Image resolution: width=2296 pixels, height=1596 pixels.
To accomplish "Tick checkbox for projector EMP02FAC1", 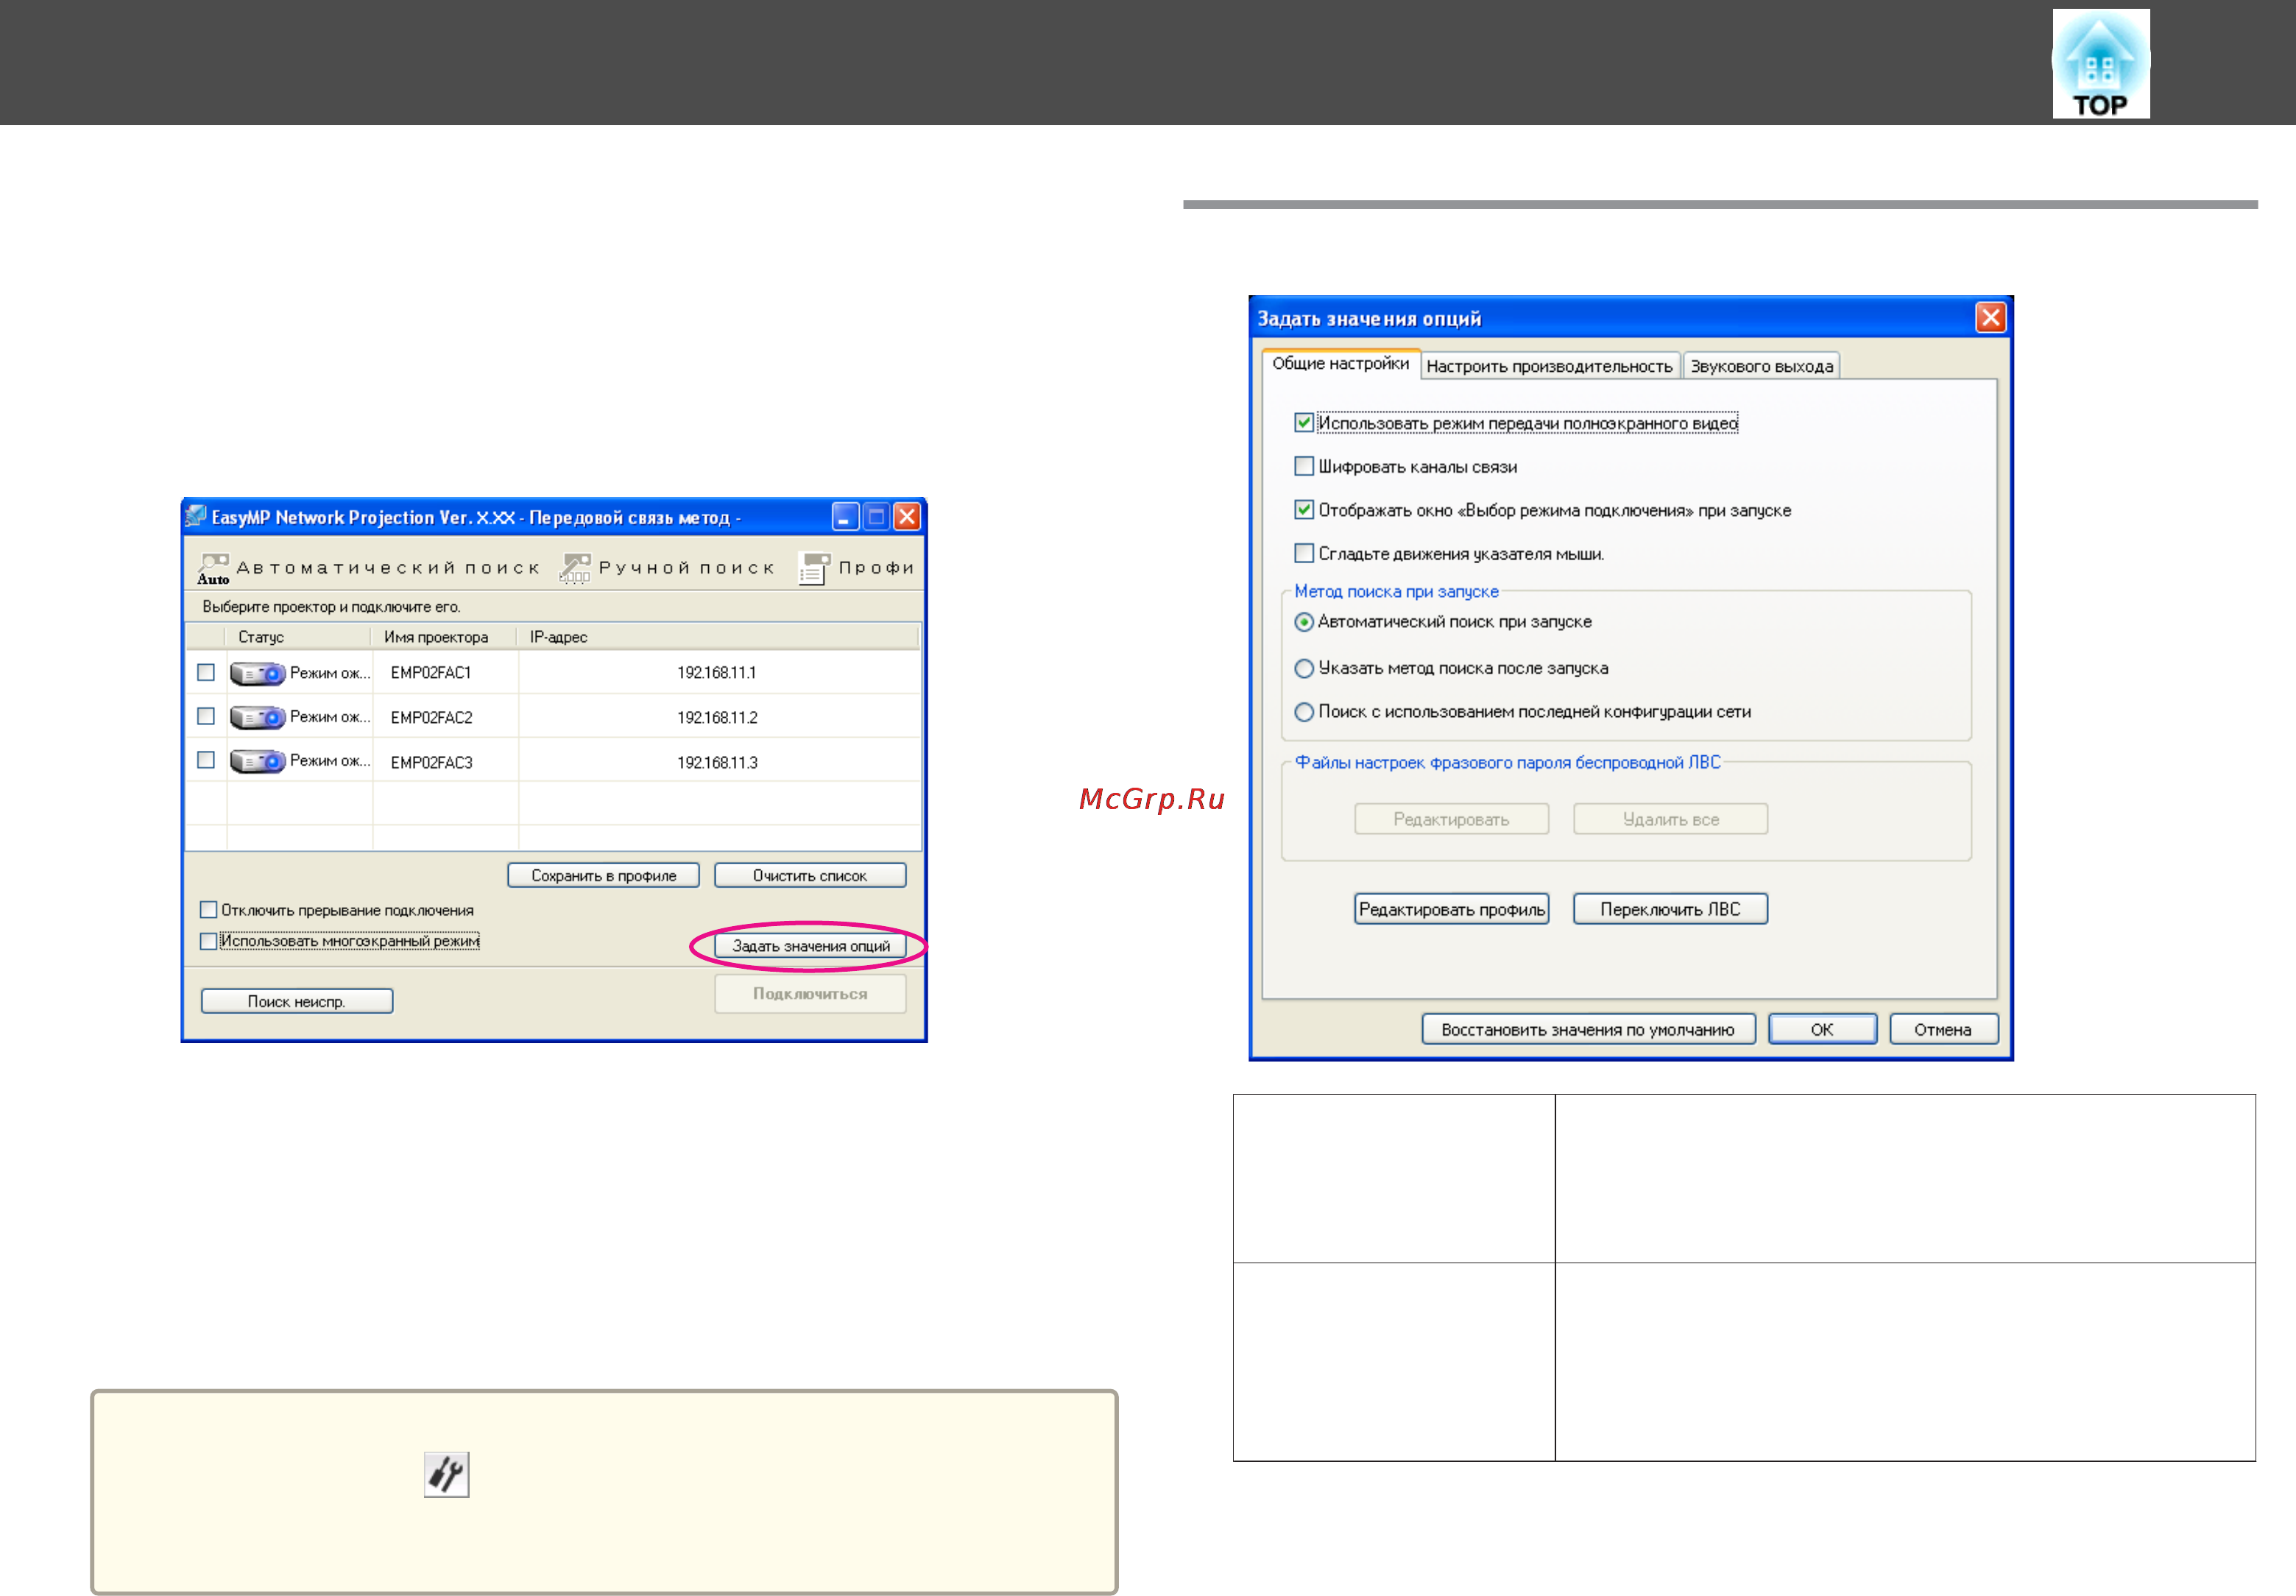I will click(206, 673).
